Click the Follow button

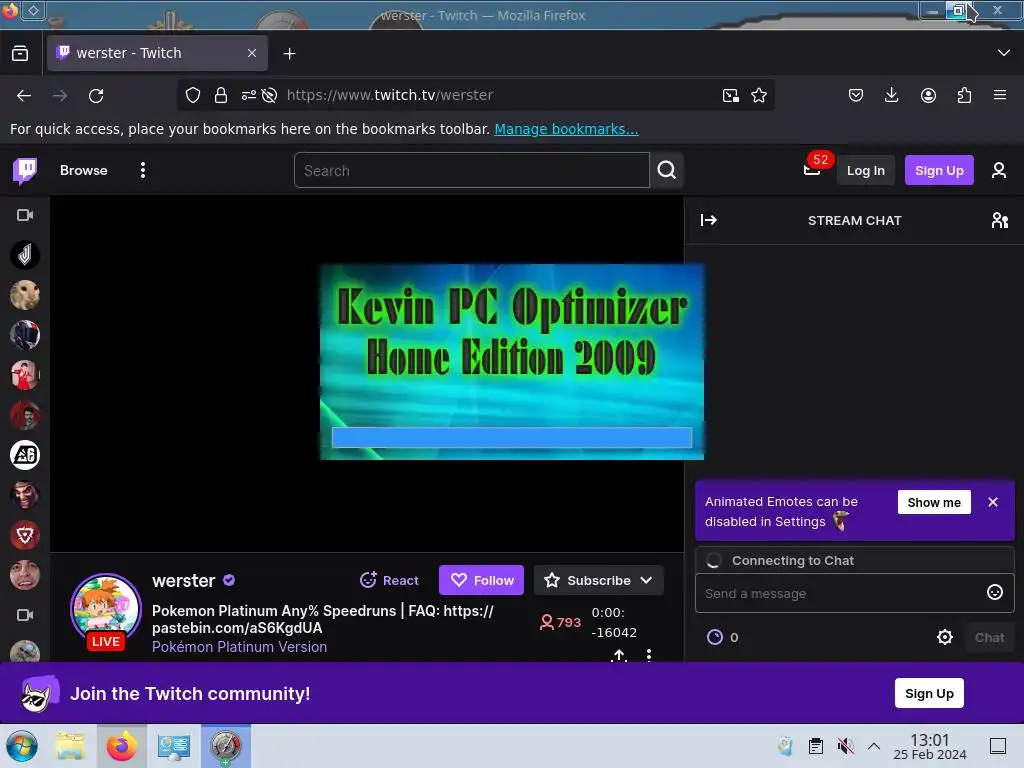[481, 580]
